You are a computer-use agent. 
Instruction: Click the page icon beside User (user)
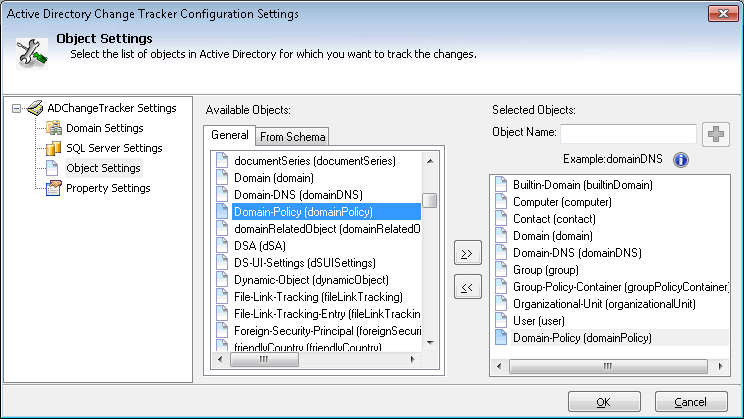(501, 321)
